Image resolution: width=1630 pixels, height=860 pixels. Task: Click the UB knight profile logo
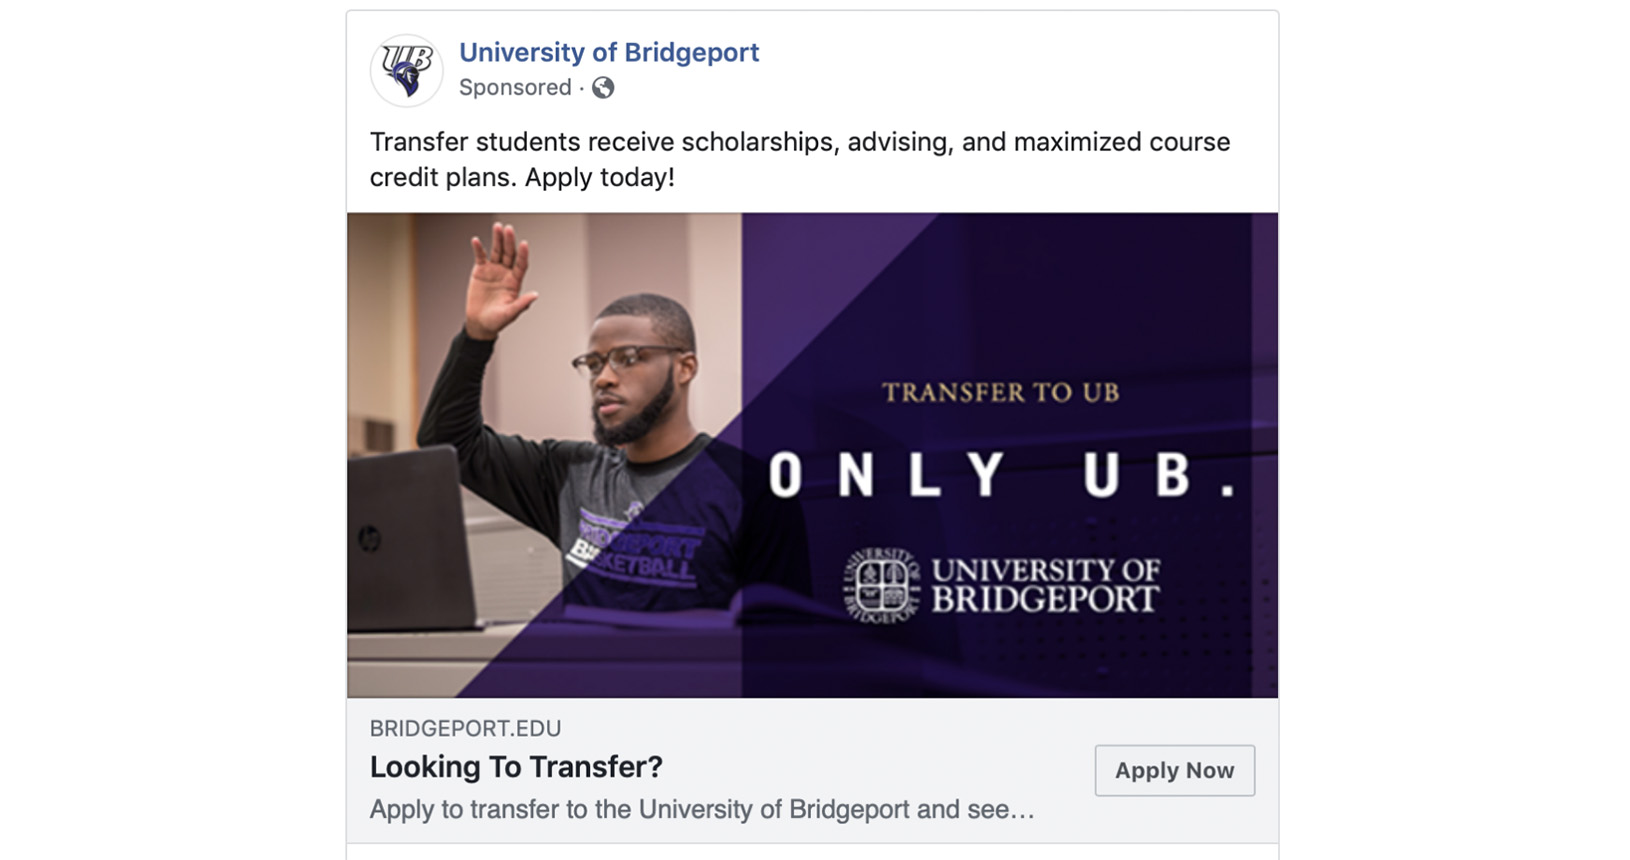406,70
